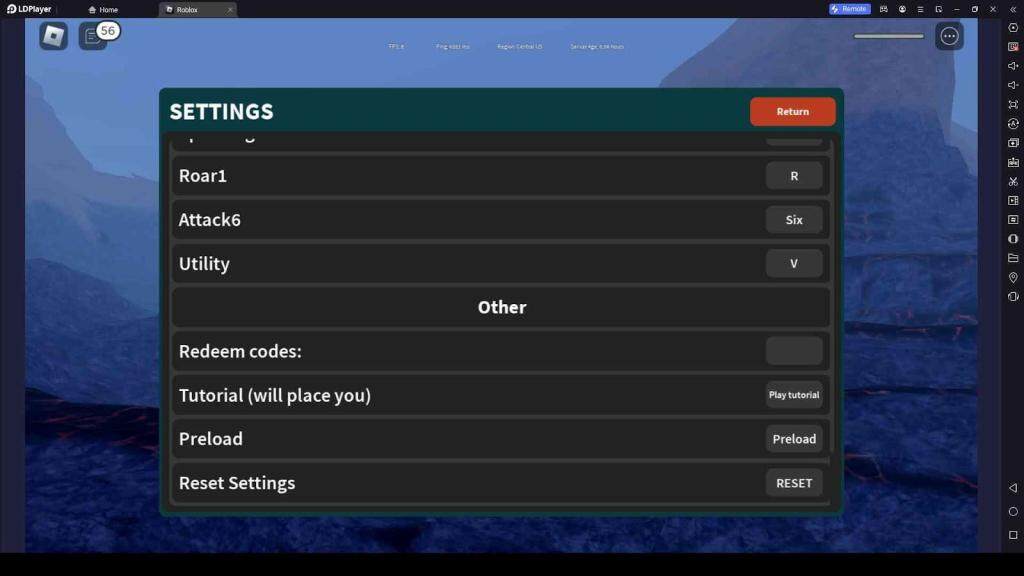Open the keyboard mapping icon in sidebar
The height and width of the screenshot is (576, 1024).
click(1013, 46)
